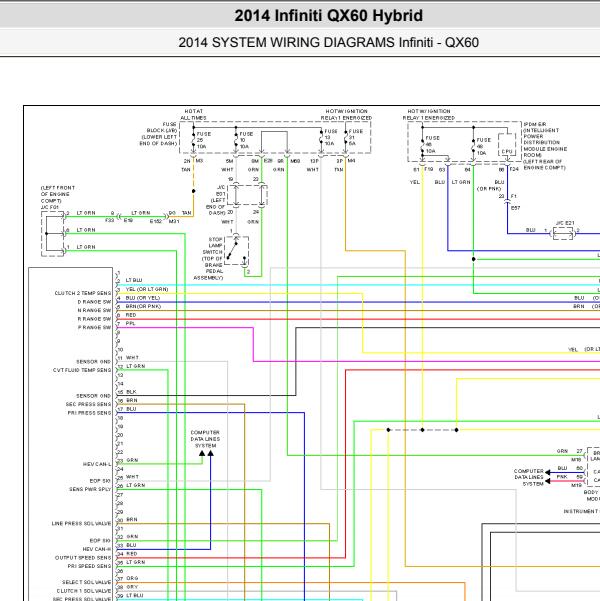Image resolution: width=600 pixels, height=601 pixels.
Task: Click the 'YEL (OR LT GRN)' wire label at pin 3
Action: (147, 289)
